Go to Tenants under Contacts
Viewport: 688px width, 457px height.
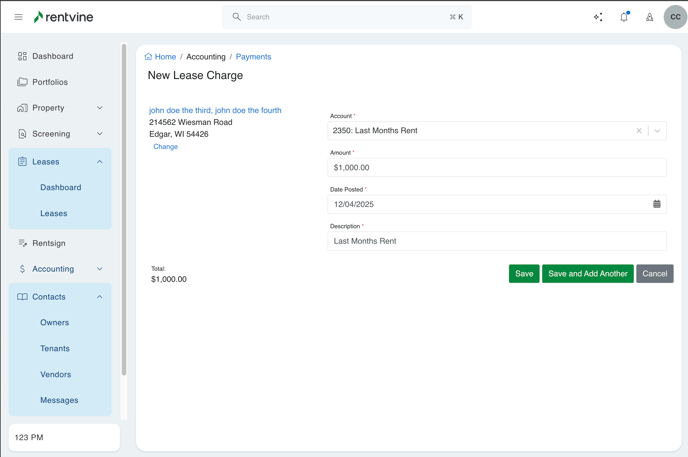pos(55,349)
